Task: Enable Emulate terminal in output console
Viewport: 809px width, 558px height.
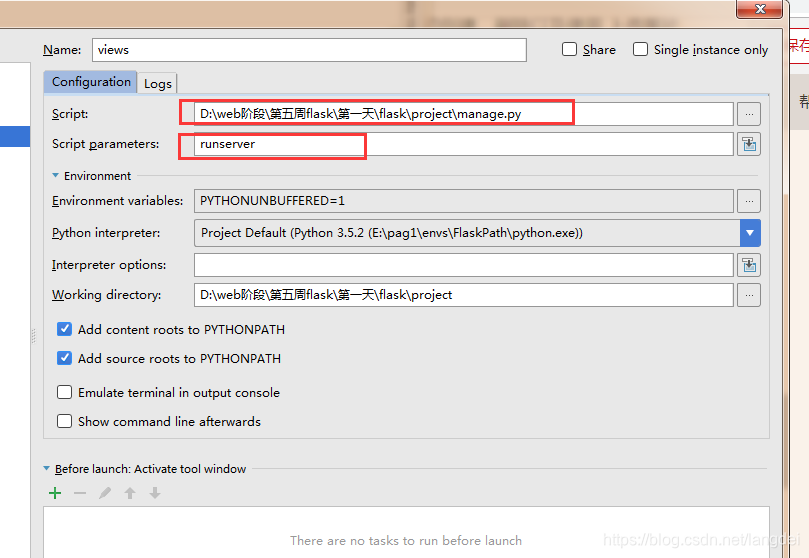Action: pos(64,392)
